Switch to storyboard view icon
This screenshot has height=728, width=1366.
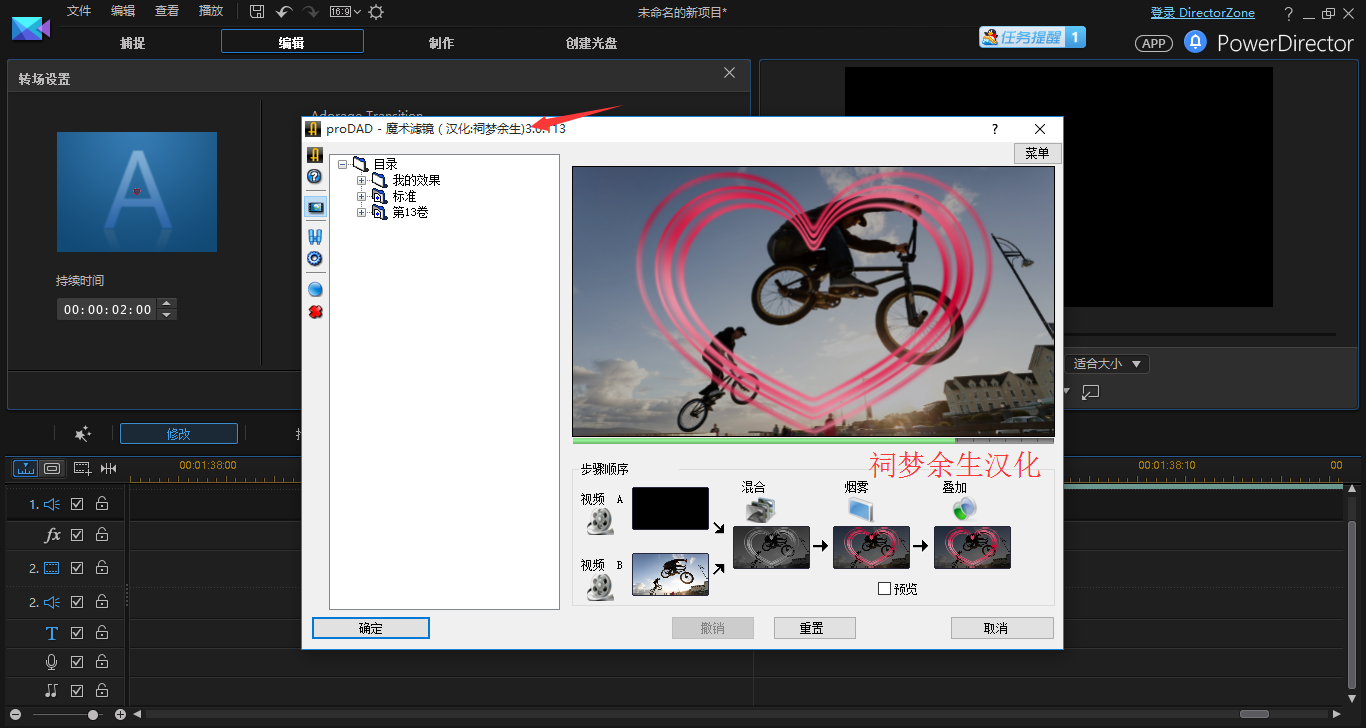(52, 468)
